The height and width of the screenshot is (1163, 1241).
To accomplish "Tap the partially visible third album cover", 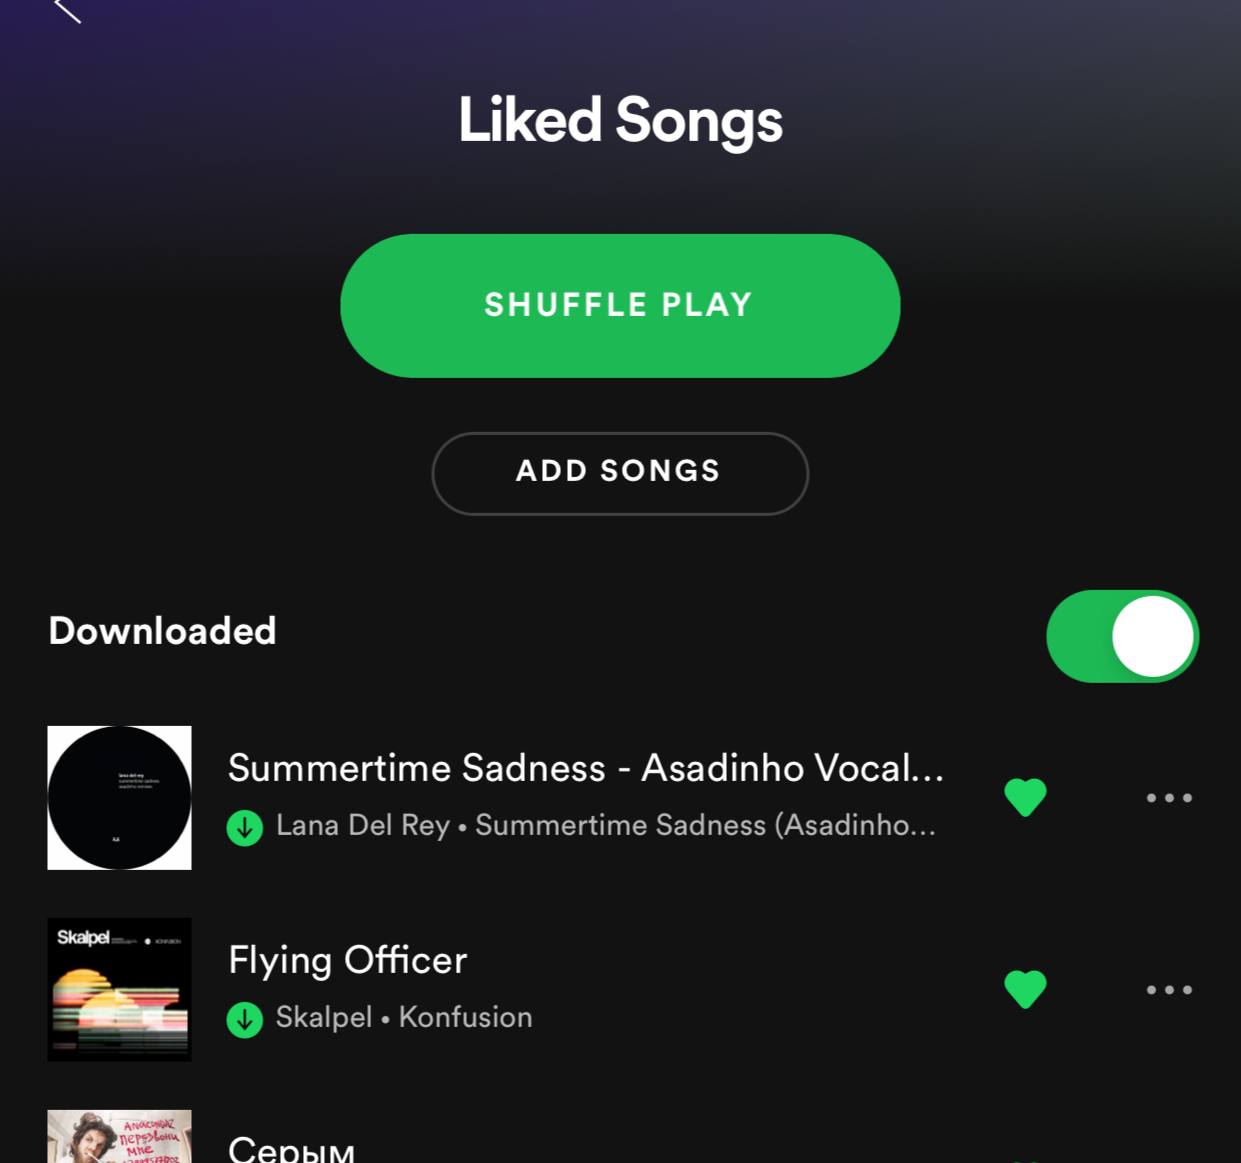I will tap(119, 1136).
